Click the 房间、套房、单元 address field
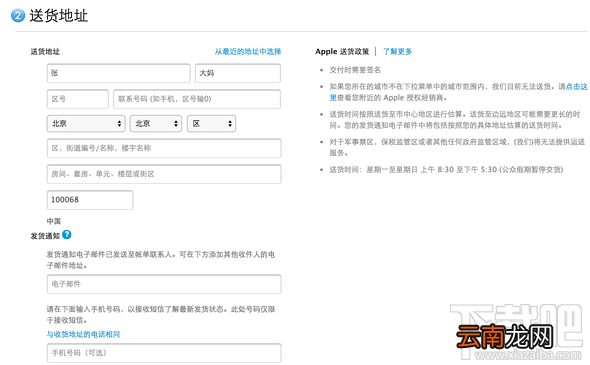590x365 pixels. click(164, 174)
